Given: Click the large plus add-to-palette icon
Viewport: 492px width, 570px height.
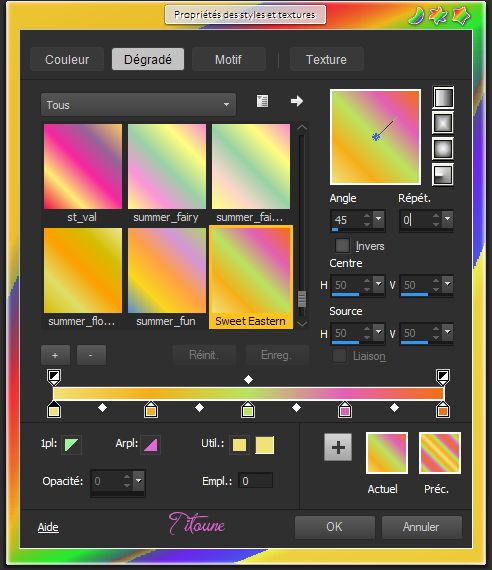Looking at the screenshot, I should pyautogui.click(x=338, y=447).
